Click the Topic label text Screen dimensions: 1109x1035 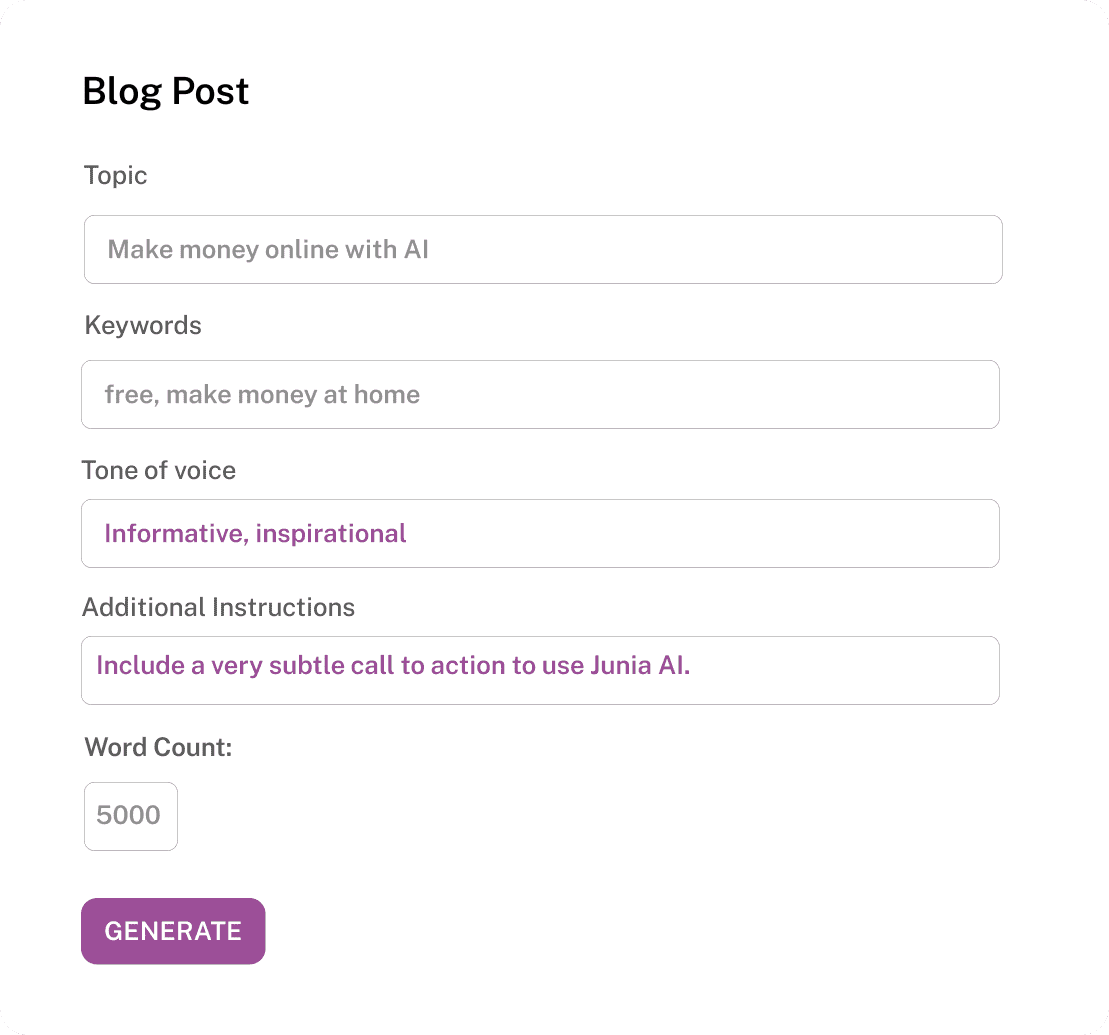[115, 175]
